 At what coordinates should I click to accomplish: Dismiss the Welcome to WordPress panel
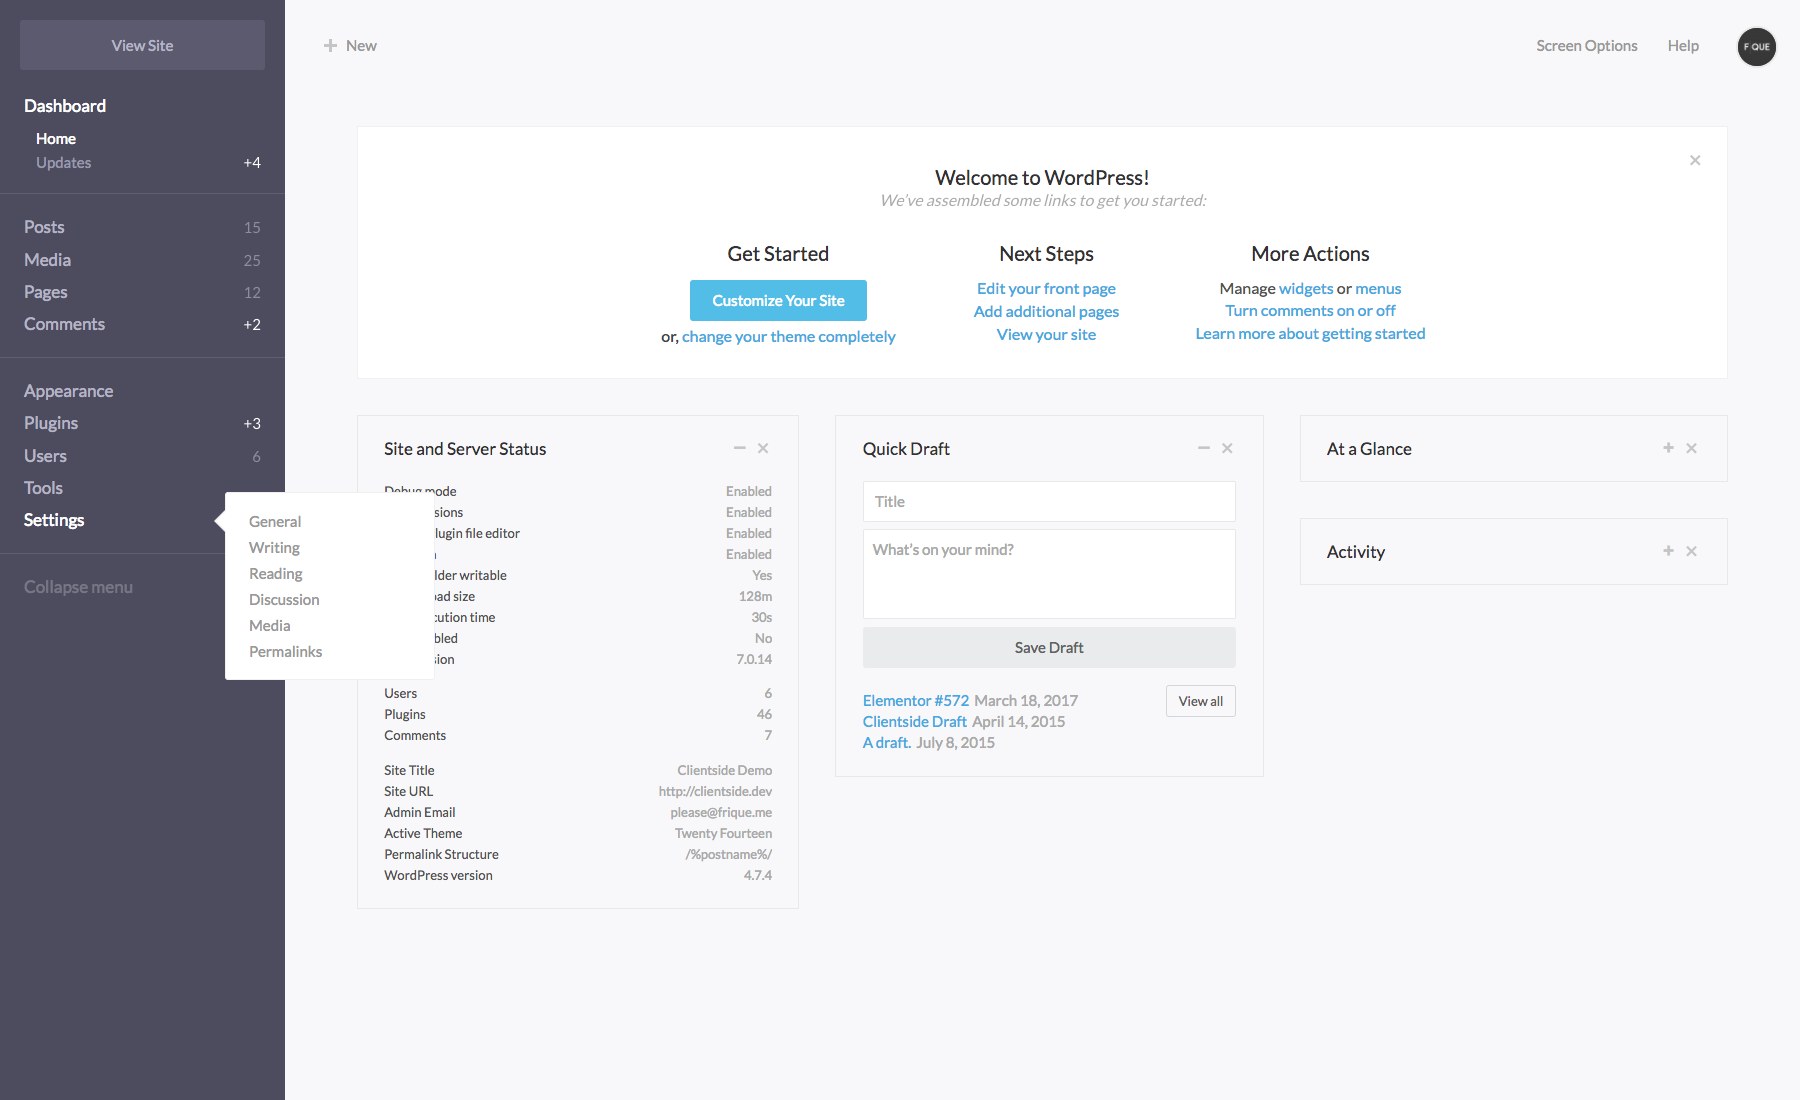[x=1695, y=160]
